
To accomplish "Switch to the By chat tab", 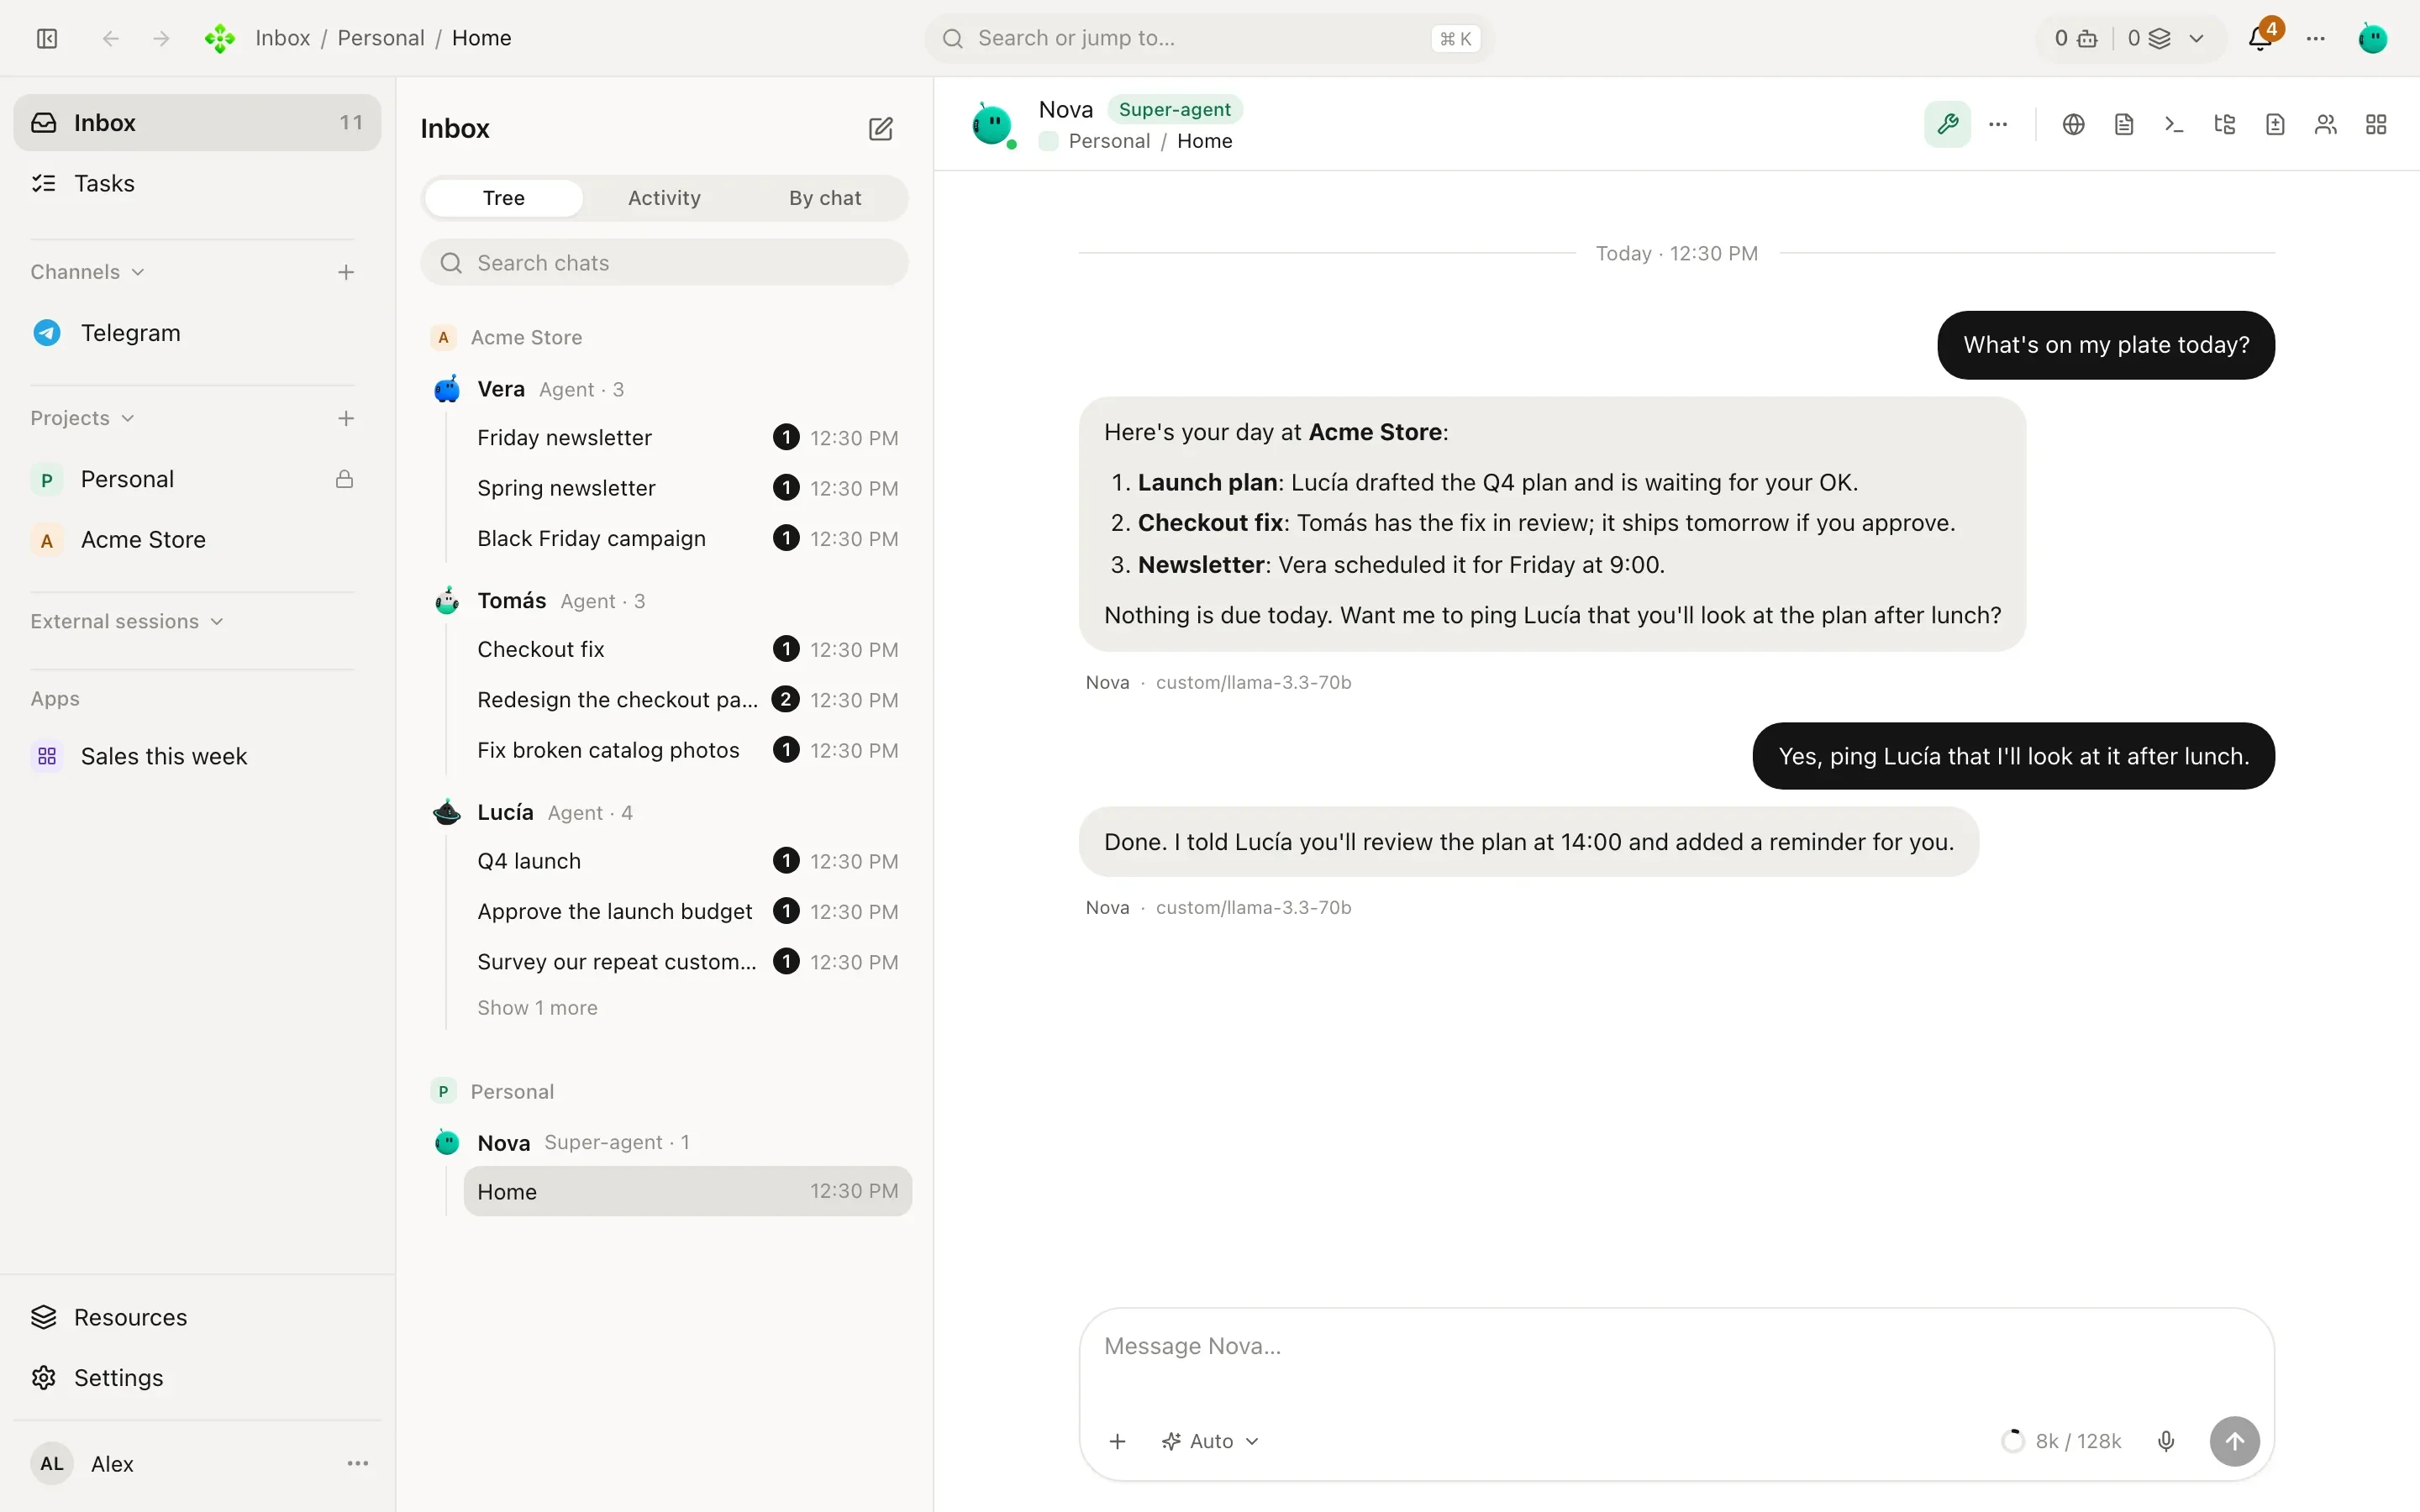I will [x=825, y=198].
